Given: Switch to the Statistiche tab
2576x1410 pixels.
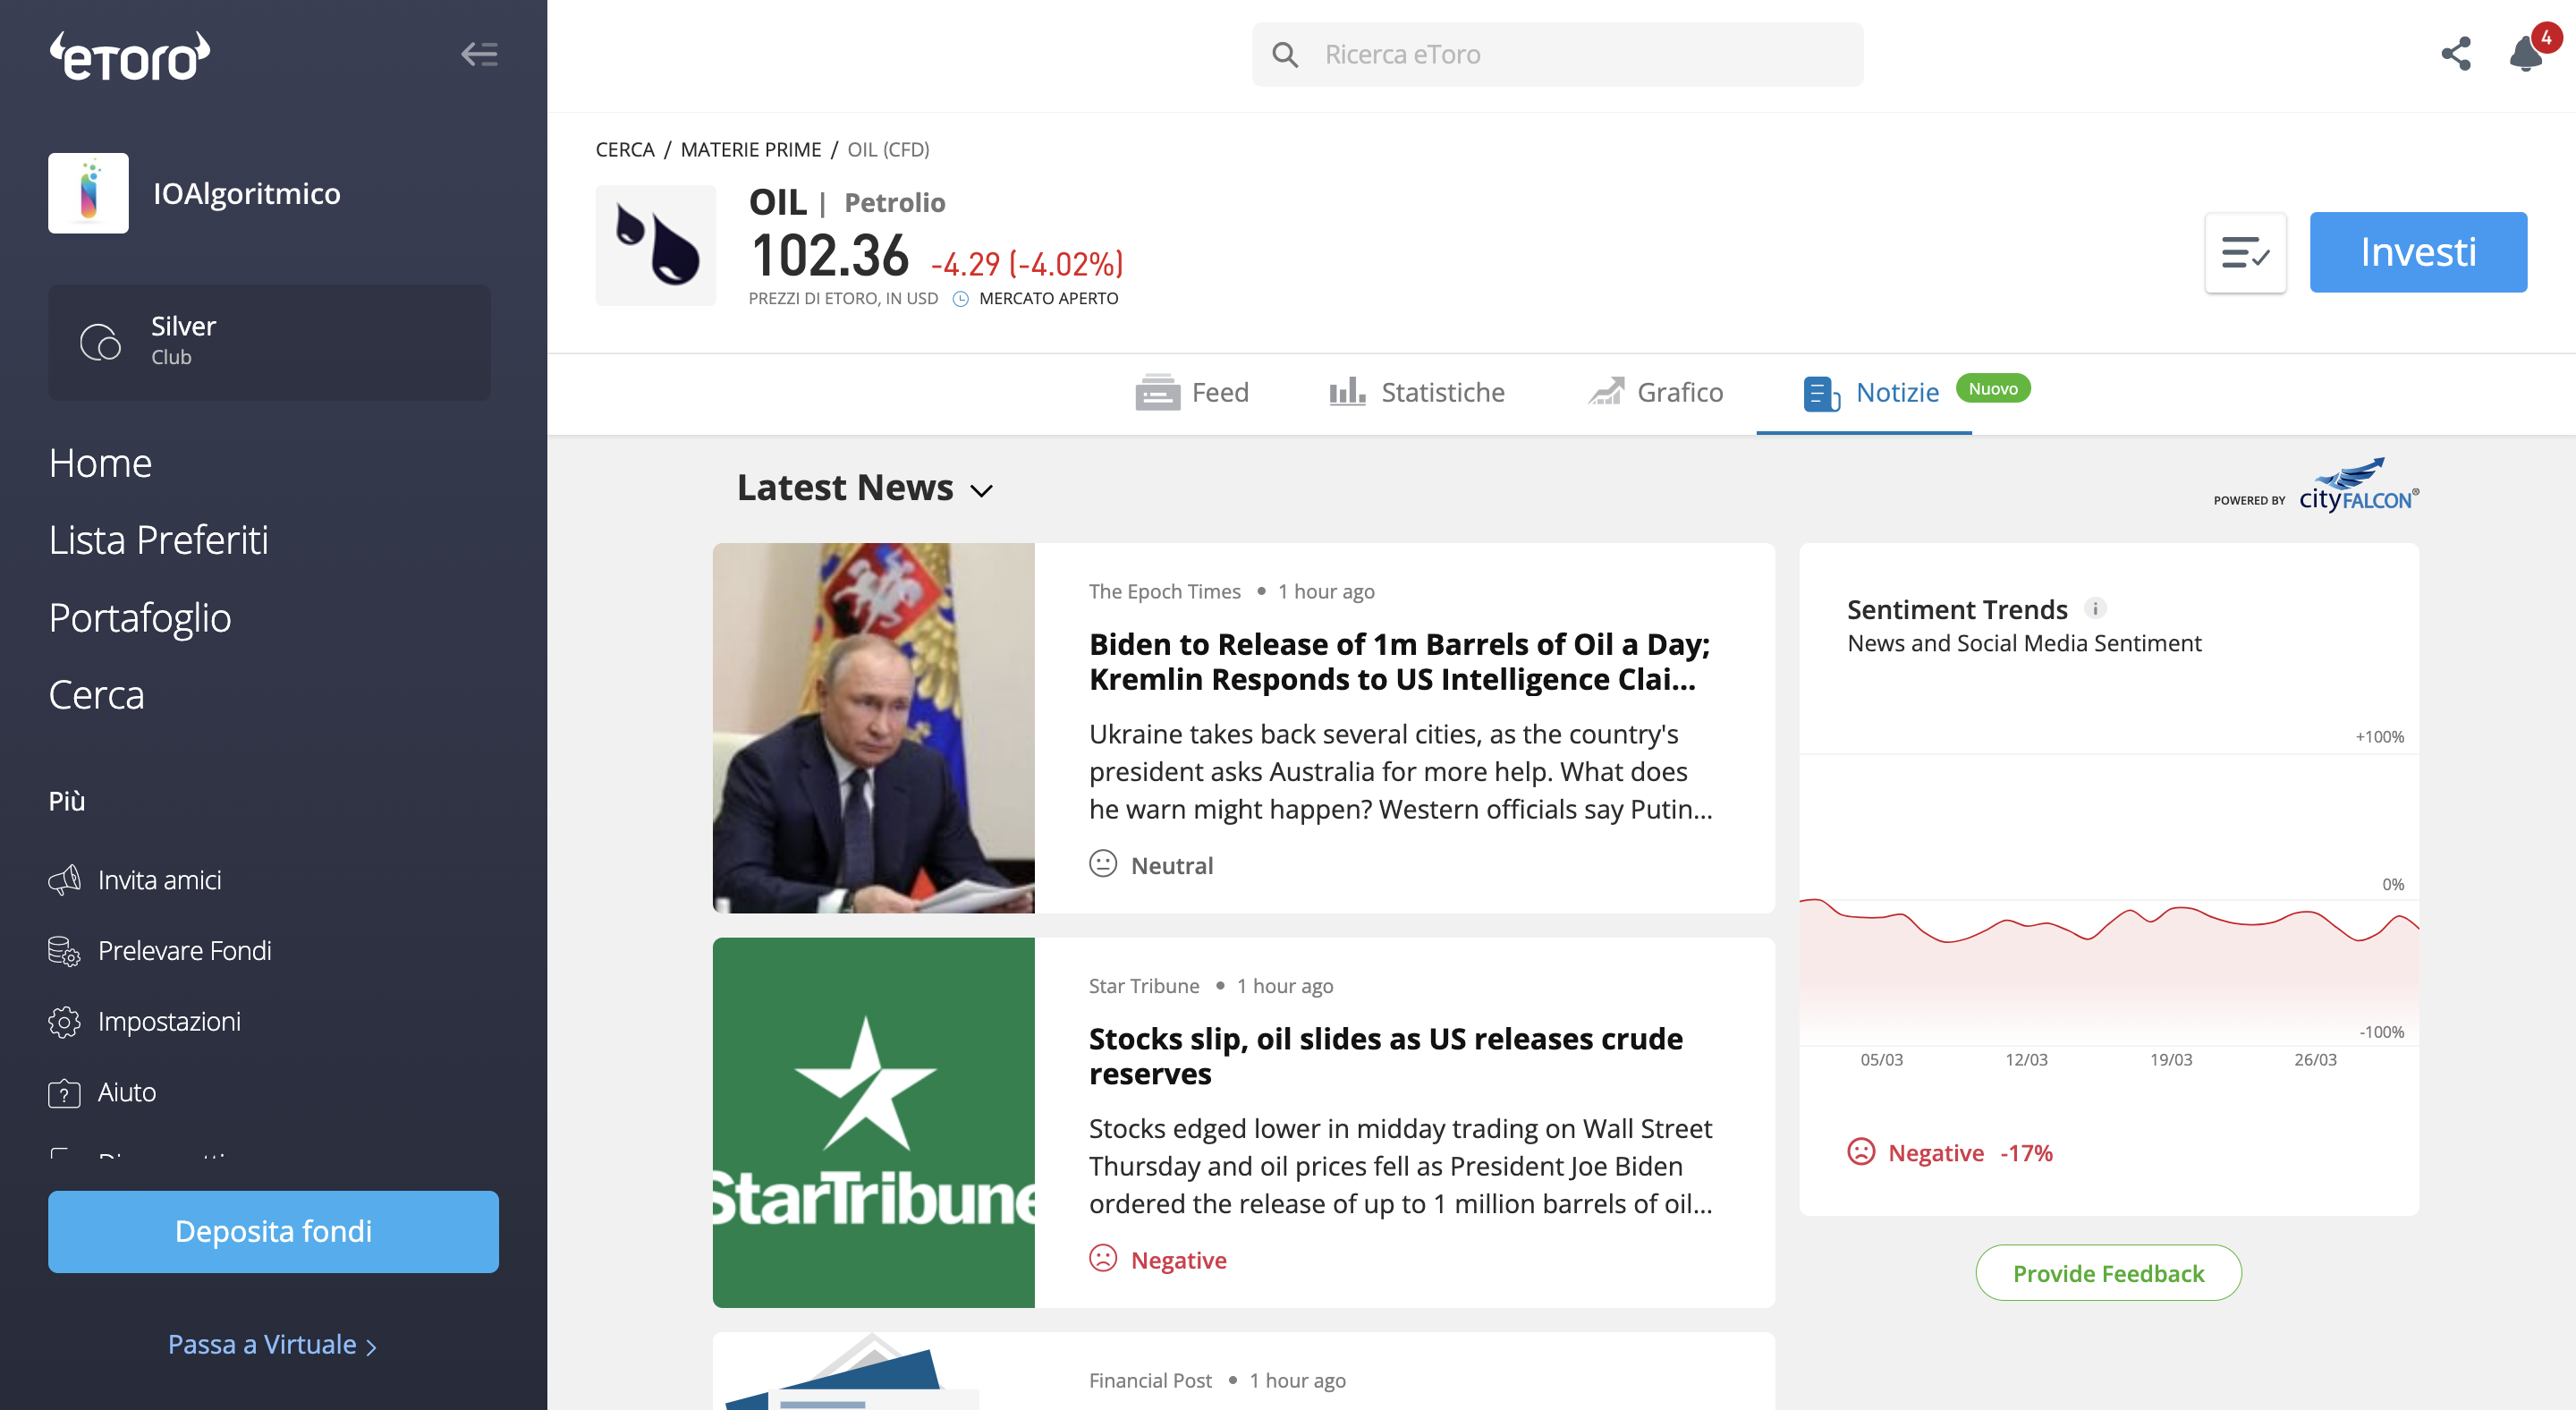Looking at the screenshot, I should 1416,392.
